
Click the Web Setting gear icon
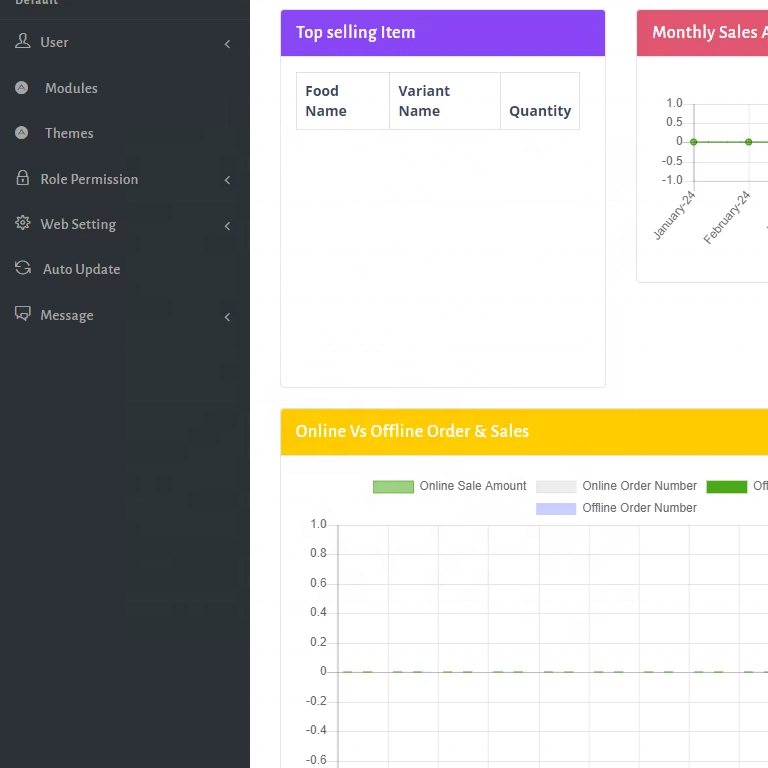pos(22,224)
